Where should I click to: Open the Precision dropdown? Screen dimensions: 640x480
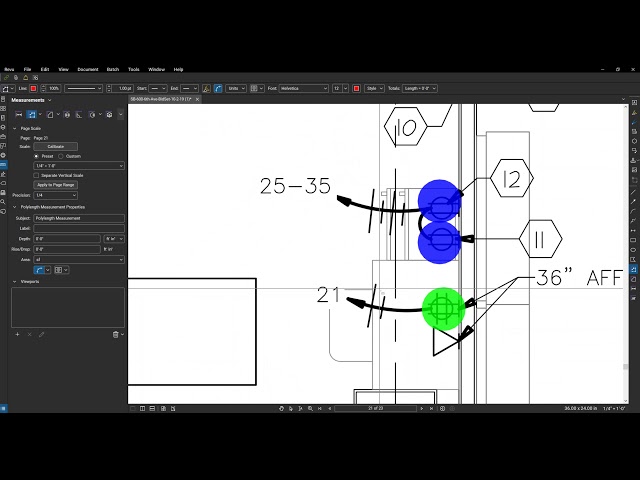pos(56,196)
